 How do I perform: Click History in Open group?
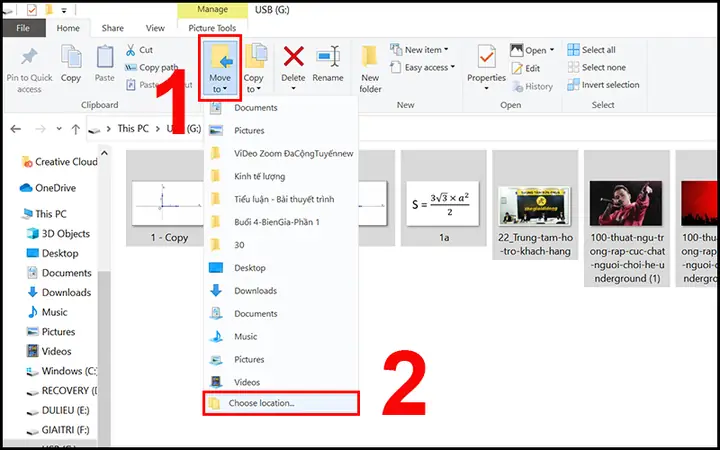(532, 86)
